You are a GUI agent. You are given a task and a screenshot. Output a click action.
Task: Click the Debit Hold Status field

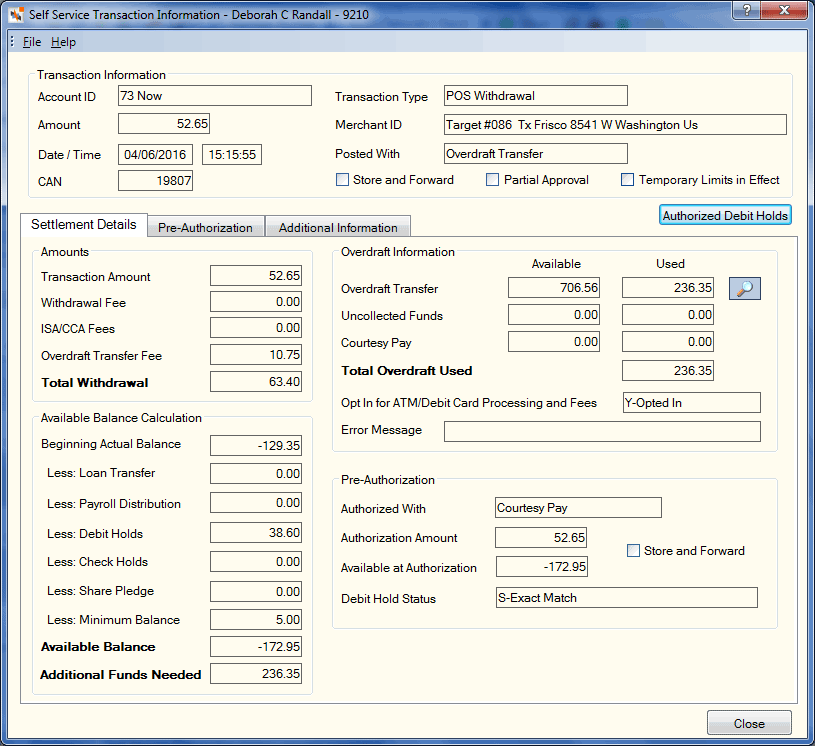[x=627, y=598]
